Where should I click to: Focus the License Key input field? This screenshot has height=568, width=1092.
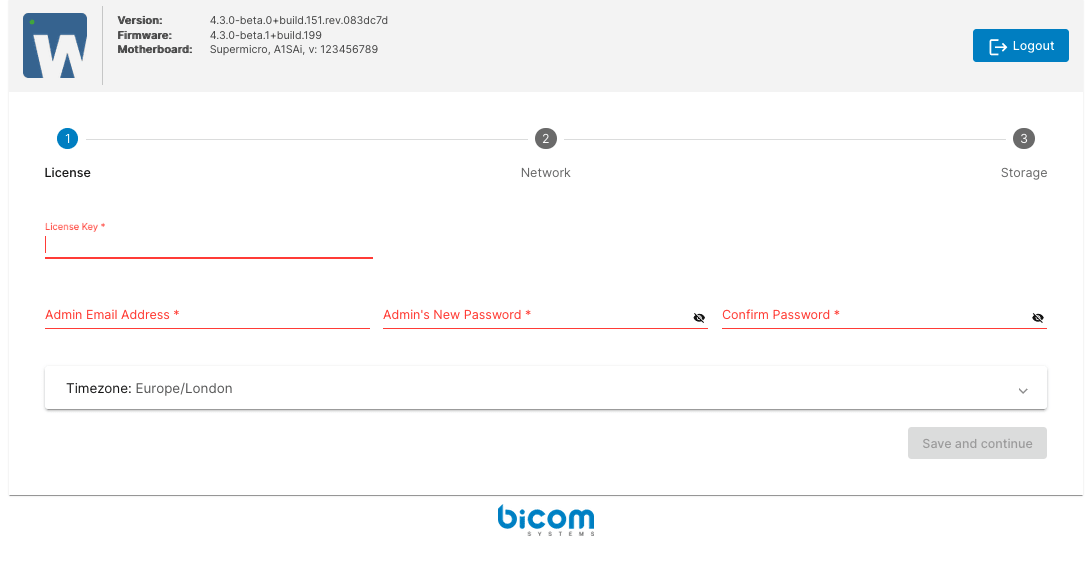[209, 245]
